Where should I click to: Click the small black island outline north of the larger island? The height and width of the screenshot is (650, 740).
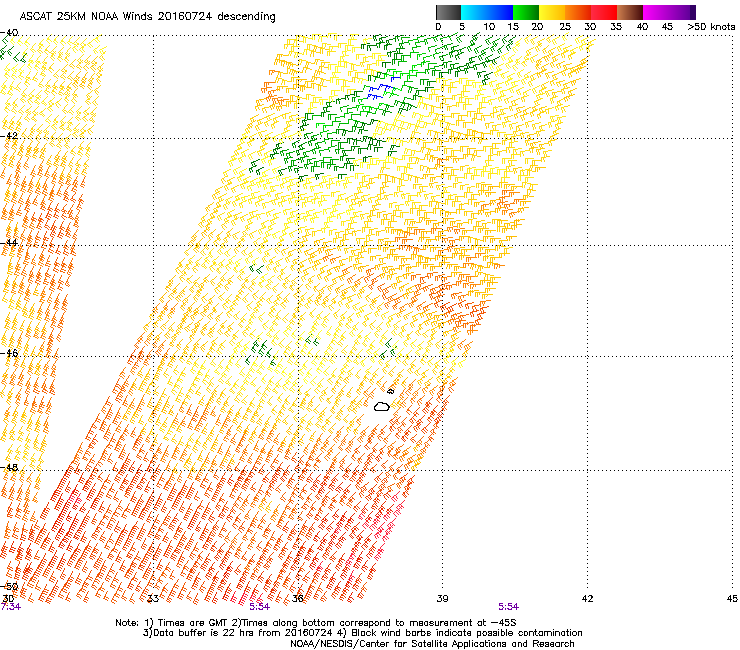(391, 391)
